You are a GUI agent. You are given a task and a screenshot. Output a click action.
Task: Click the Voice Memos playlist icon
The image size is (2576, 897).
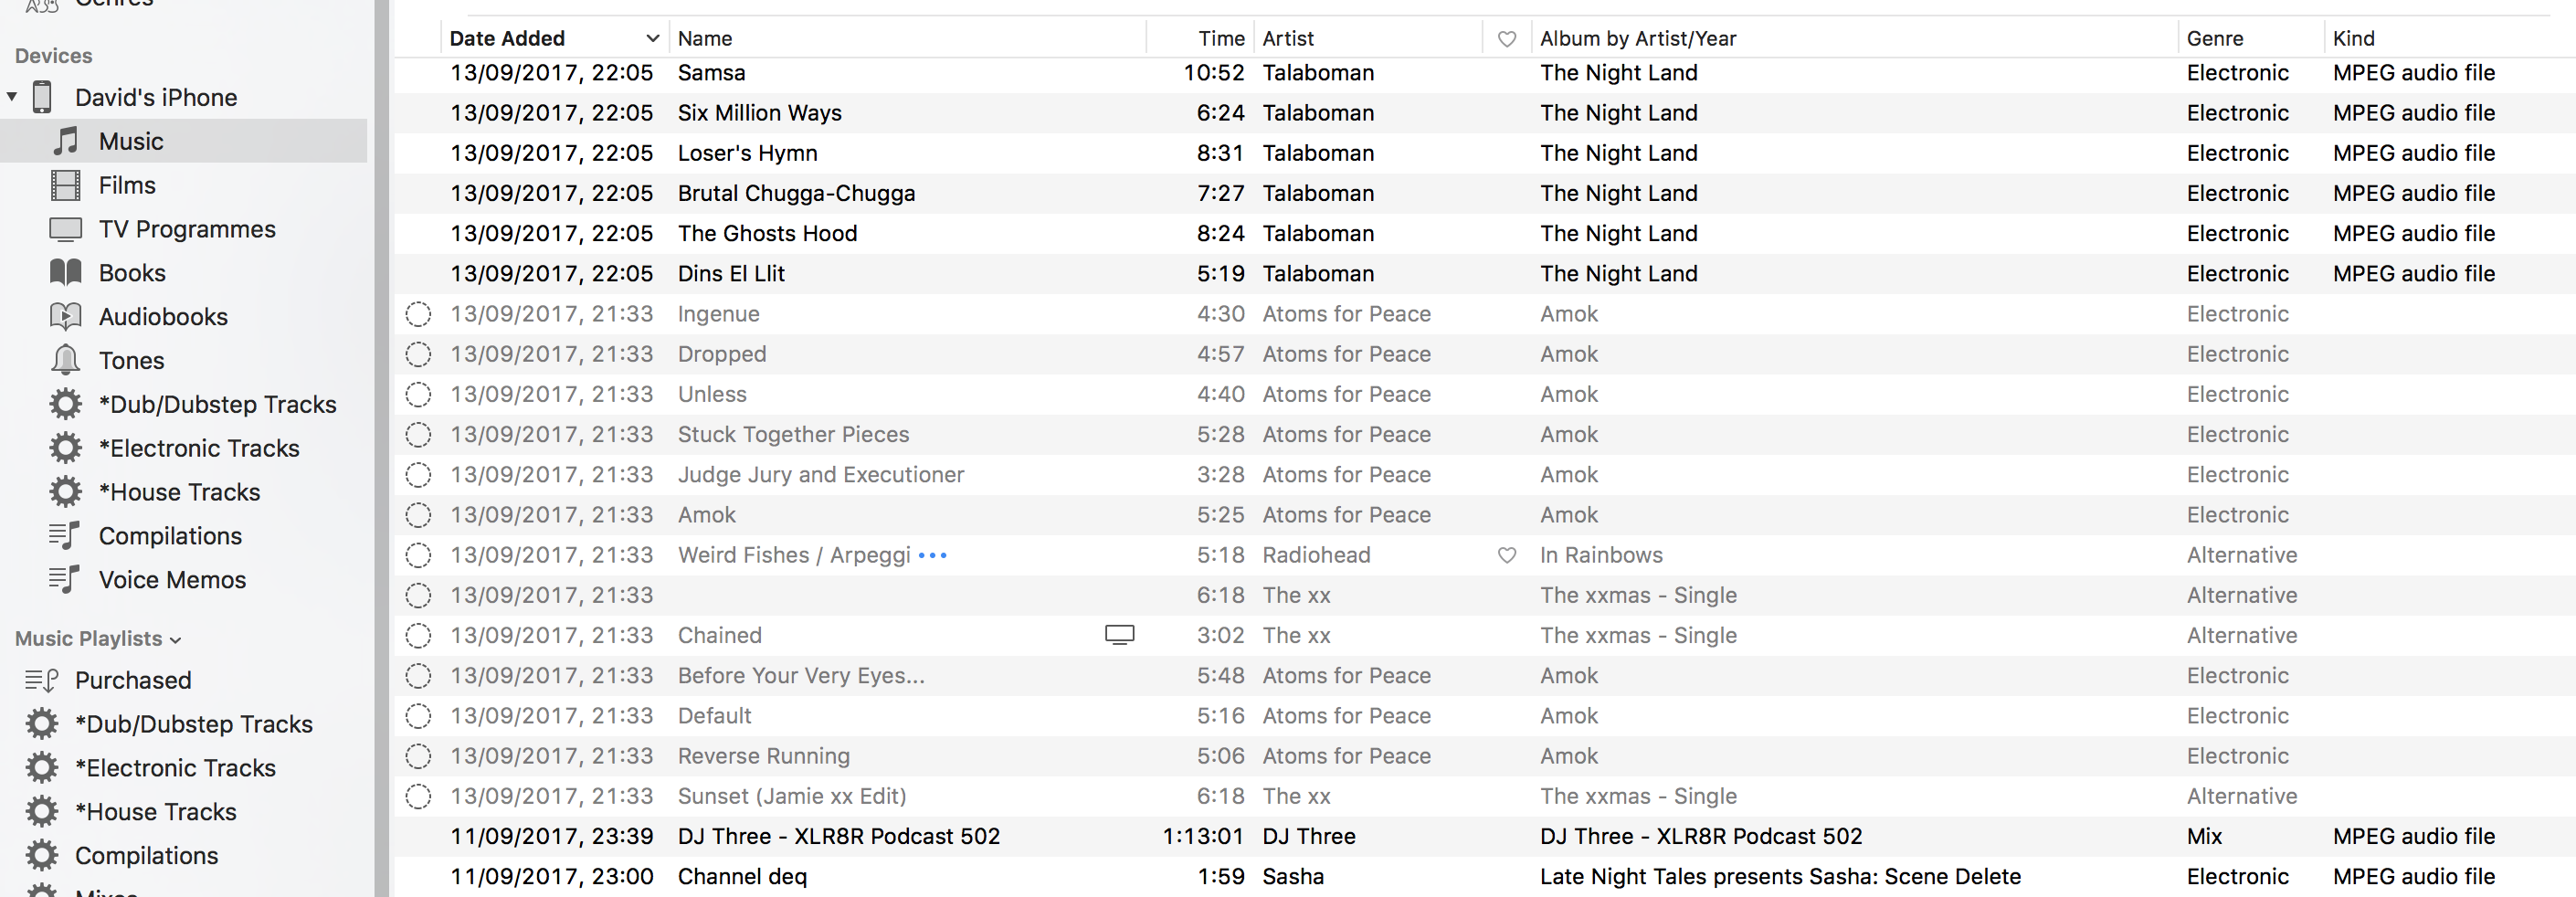65,579
